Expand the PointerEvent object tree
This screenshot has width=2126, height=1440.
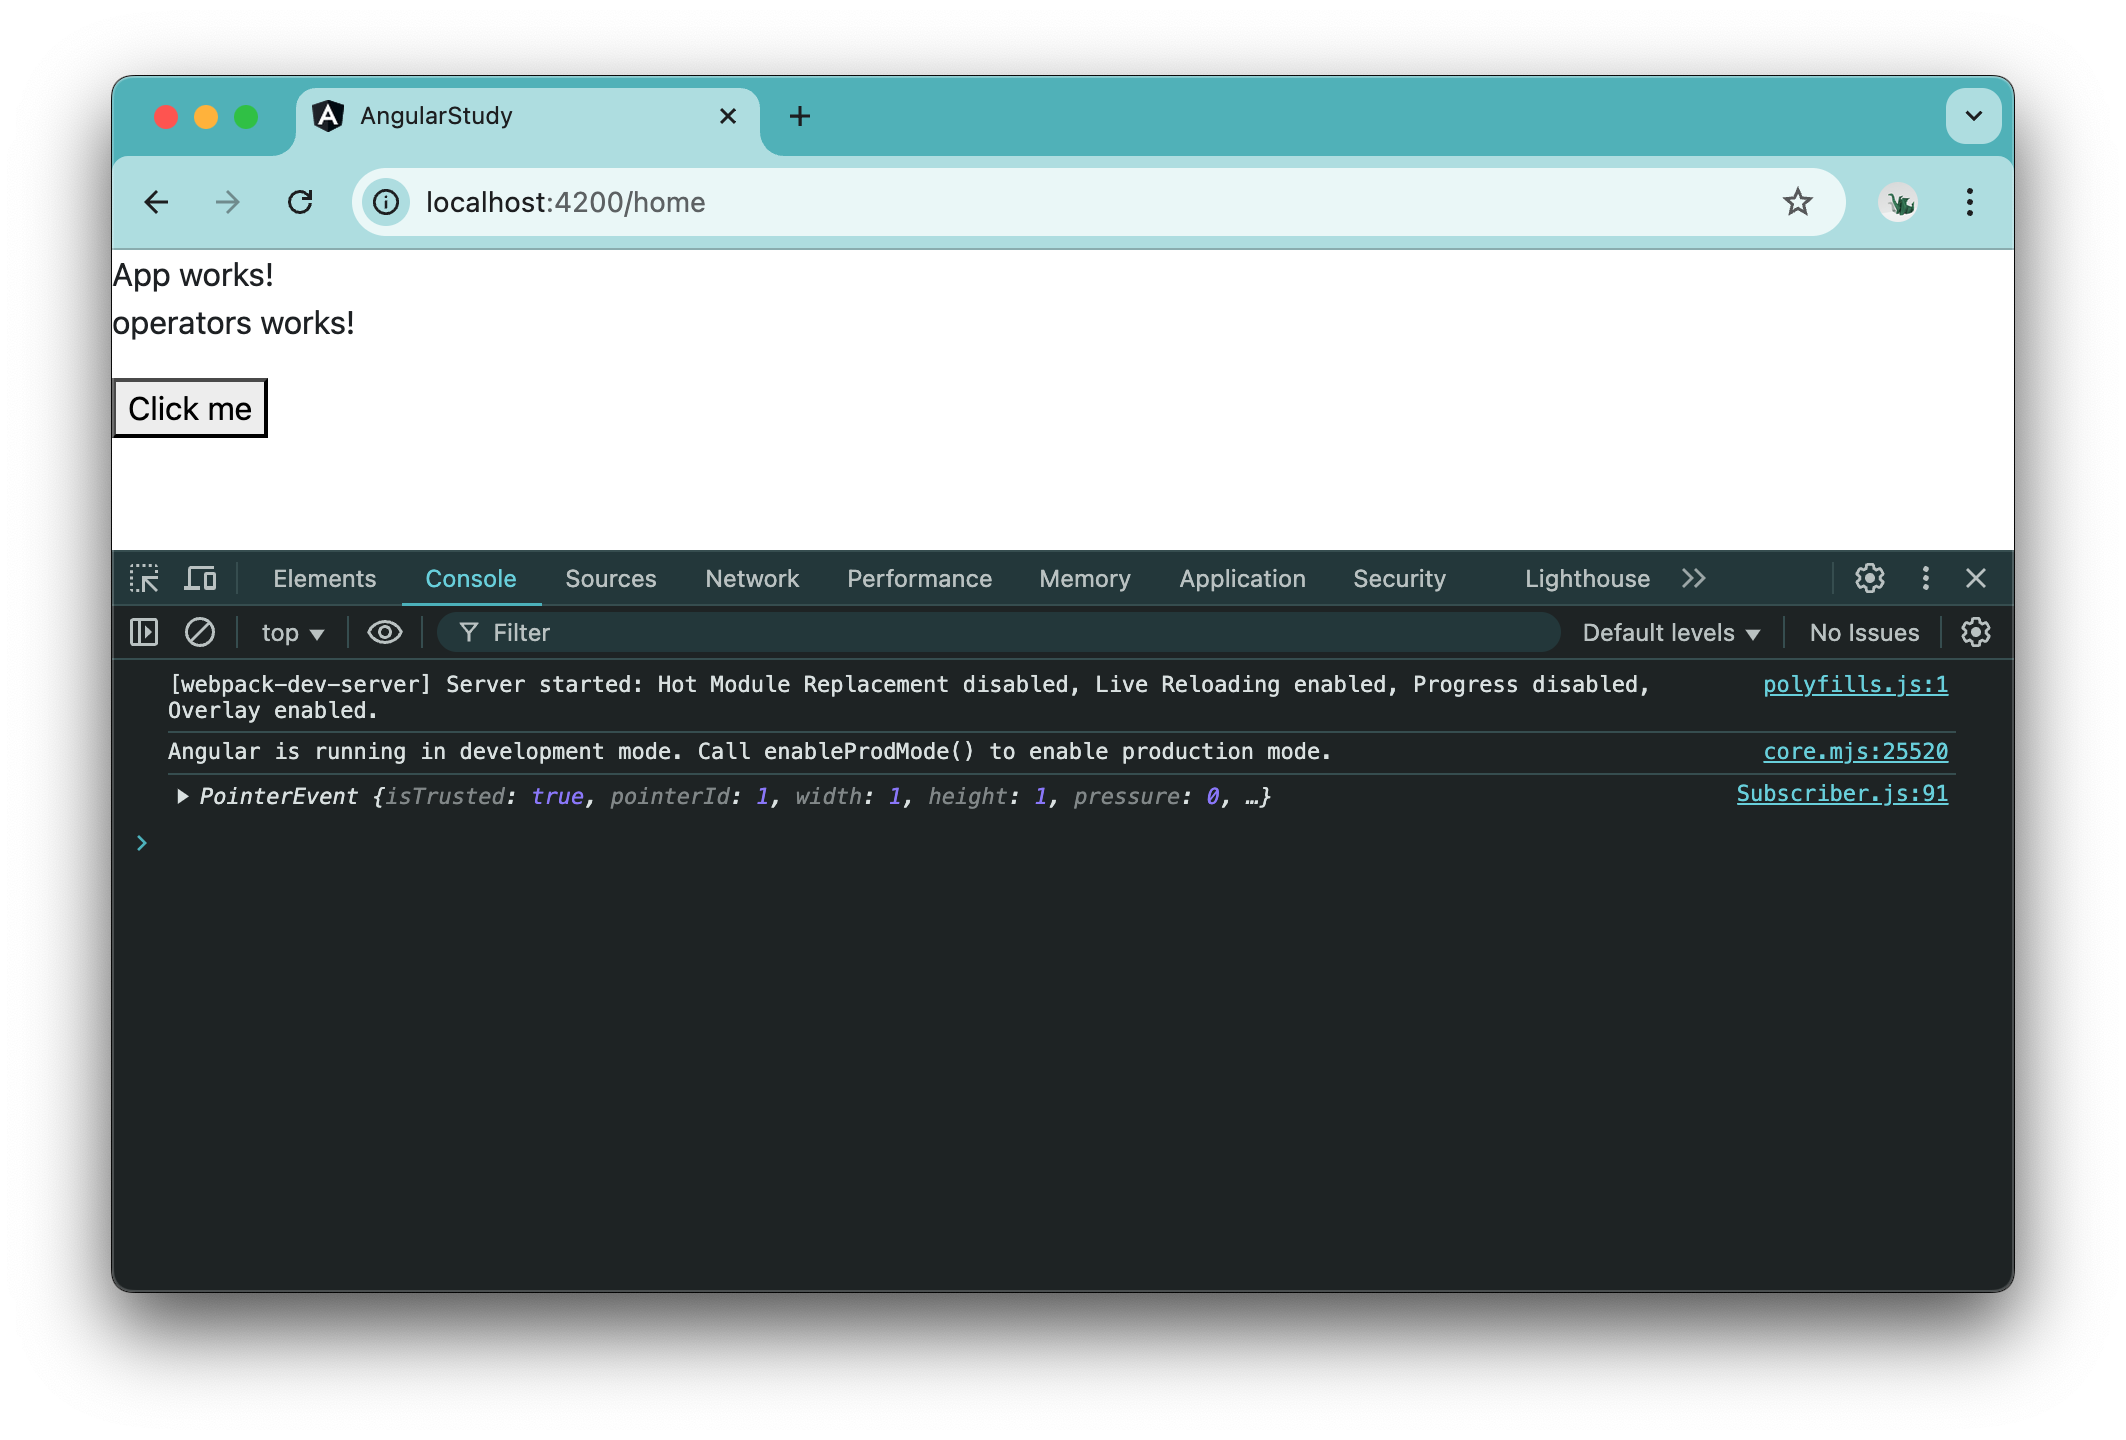[183, 797]
